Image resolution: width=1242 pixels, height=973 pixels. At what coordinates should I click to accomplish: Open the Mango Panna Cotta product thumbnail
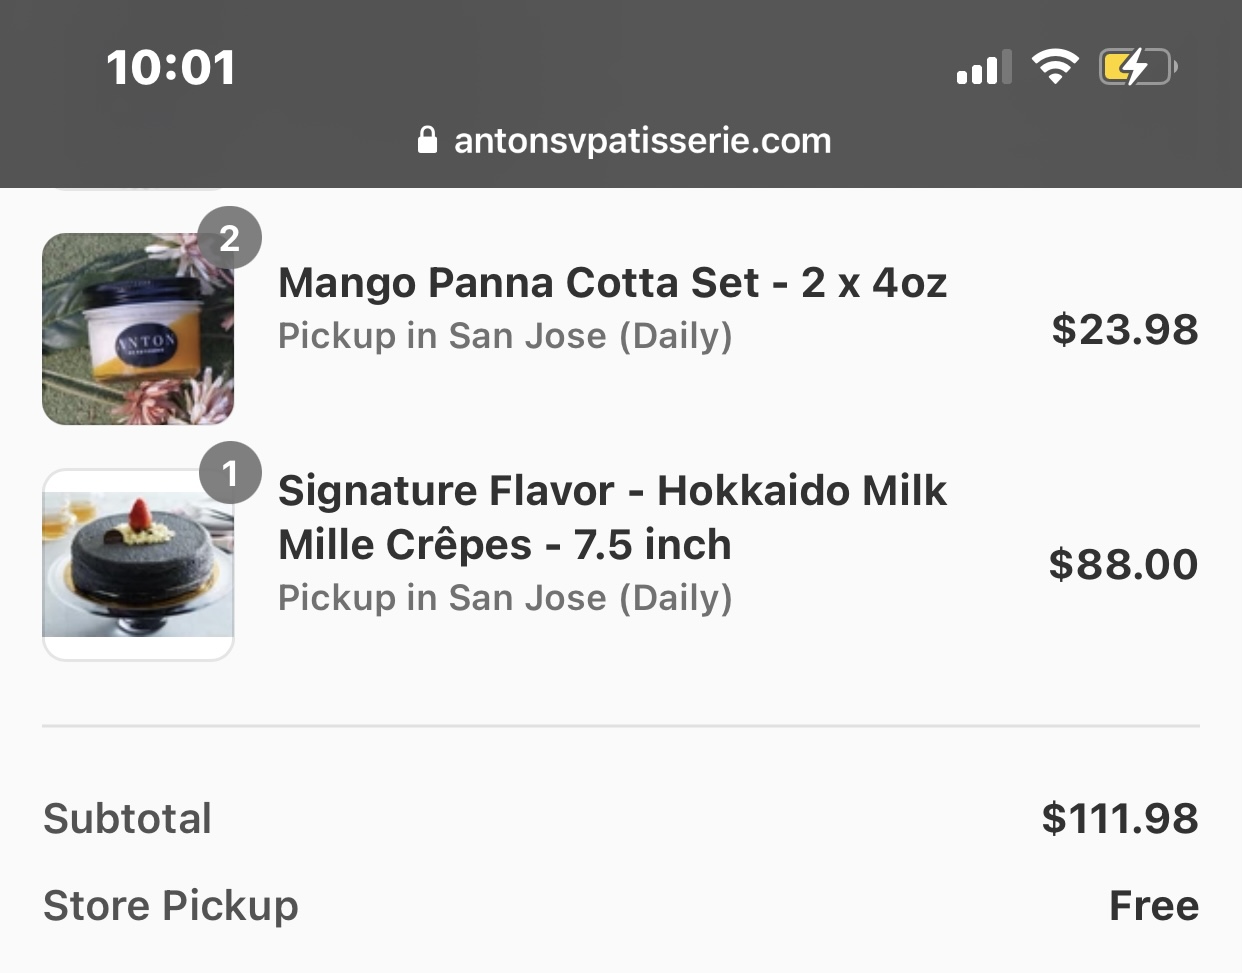tap(138, 329)
